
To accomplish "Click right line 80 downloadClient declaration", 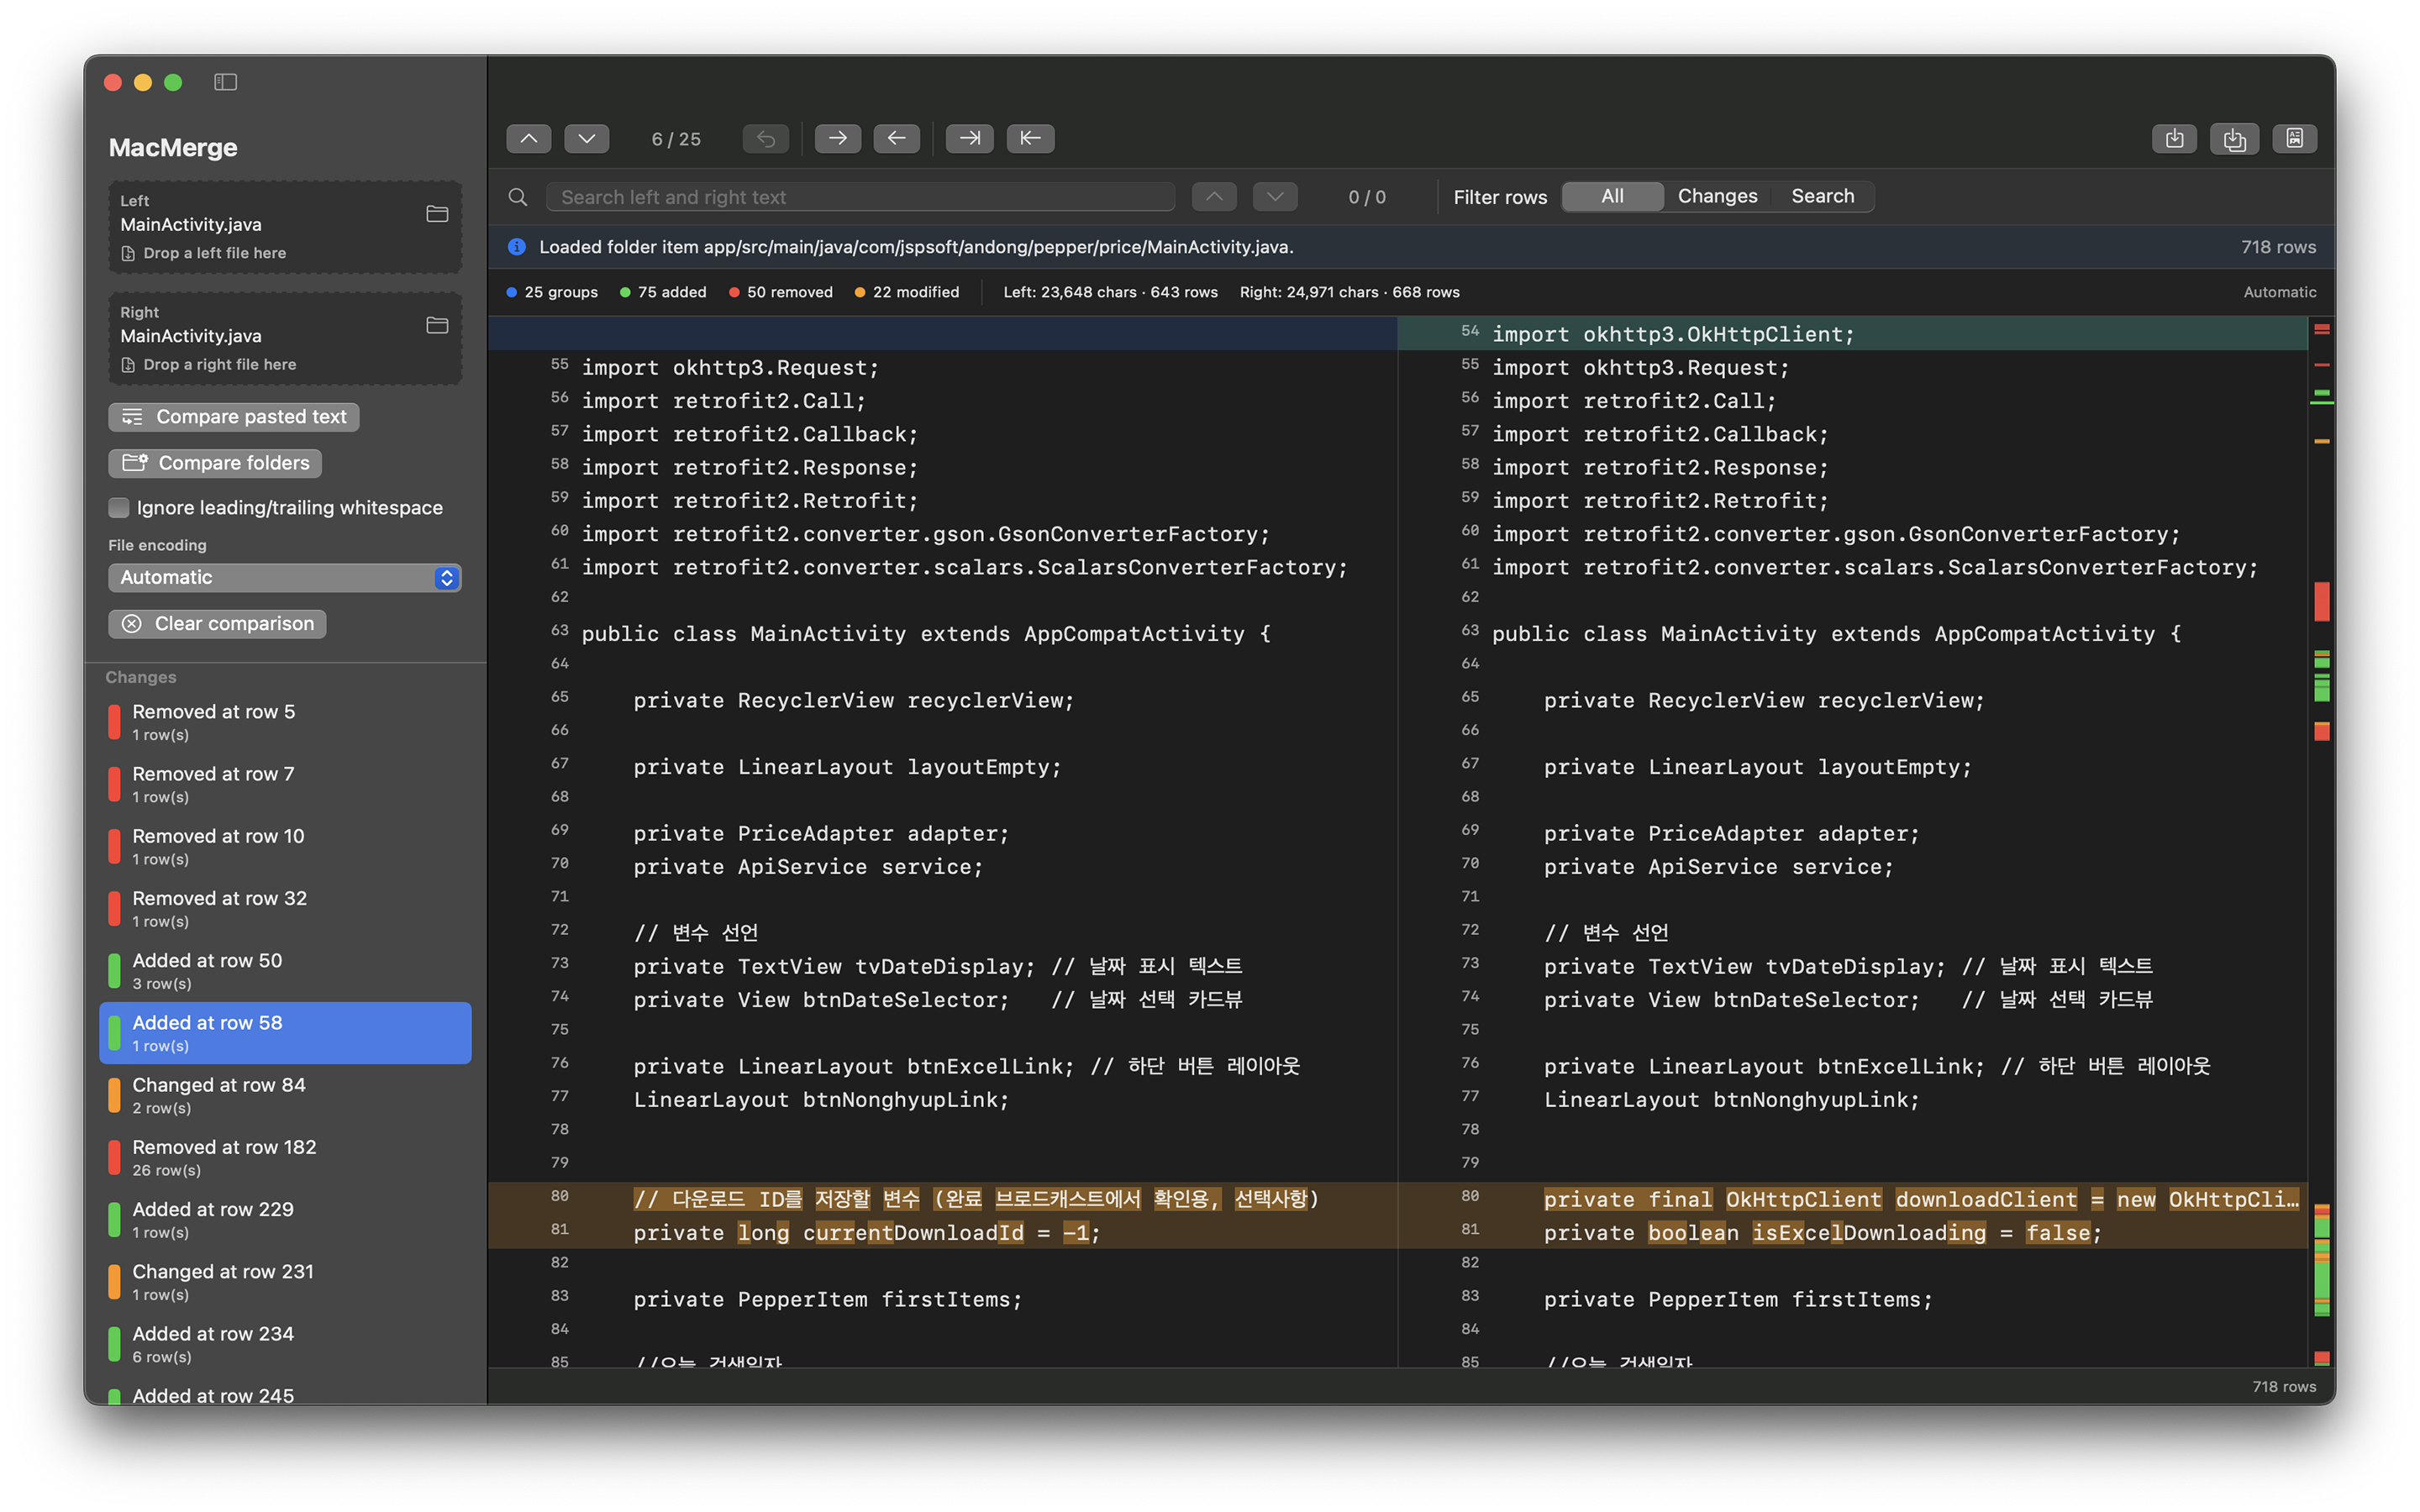I will point(1920,1199).
